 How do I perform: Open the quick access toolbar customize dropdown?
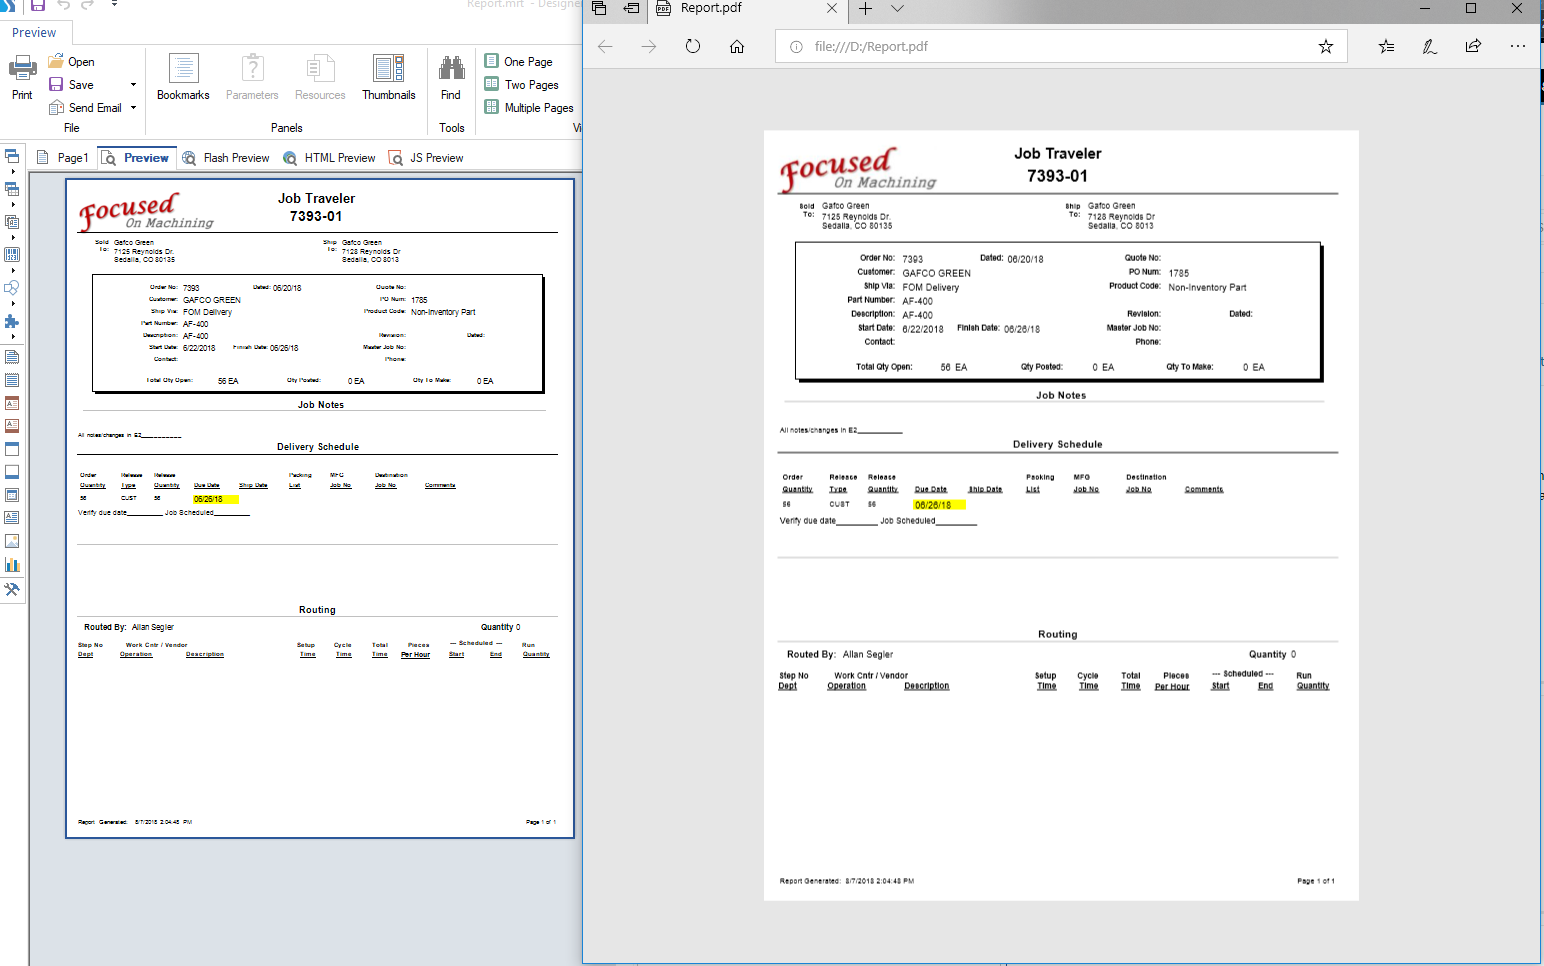pos(114,5)
